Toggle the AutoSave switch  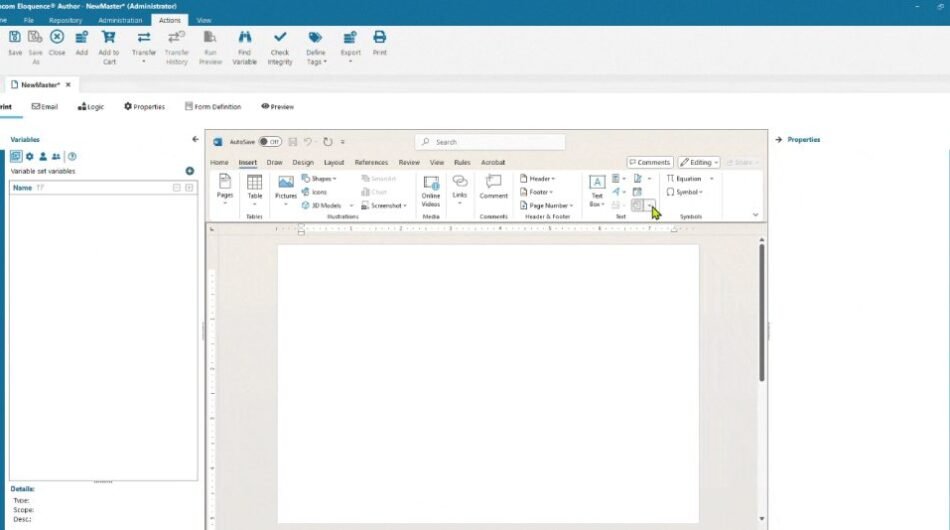[270, 142]
